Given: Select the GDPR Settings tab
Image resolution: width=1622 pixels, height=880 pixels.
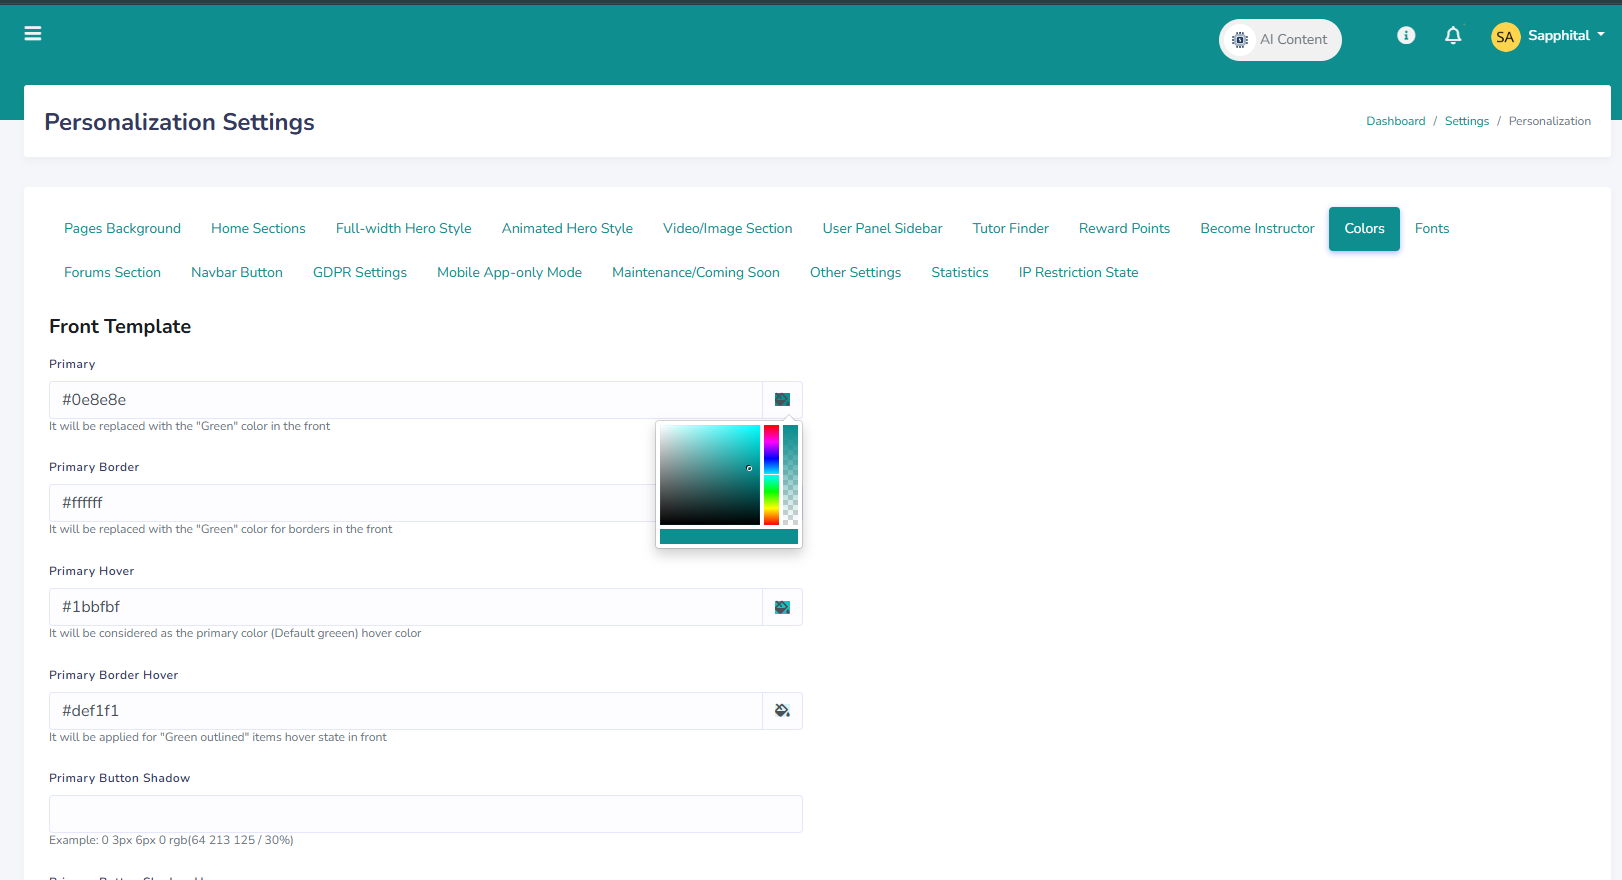Looking at the screenshot, I should (x=360, y=273).
